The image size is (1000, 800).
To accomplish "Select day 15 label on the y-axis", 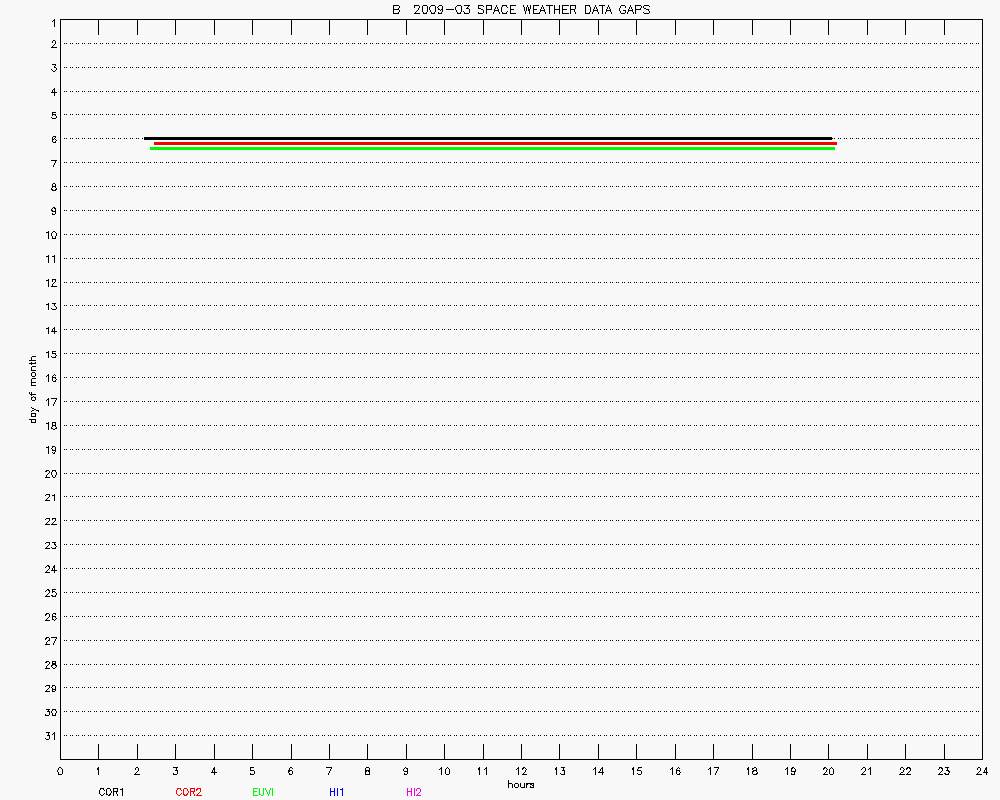I will [x=48, y=355].
